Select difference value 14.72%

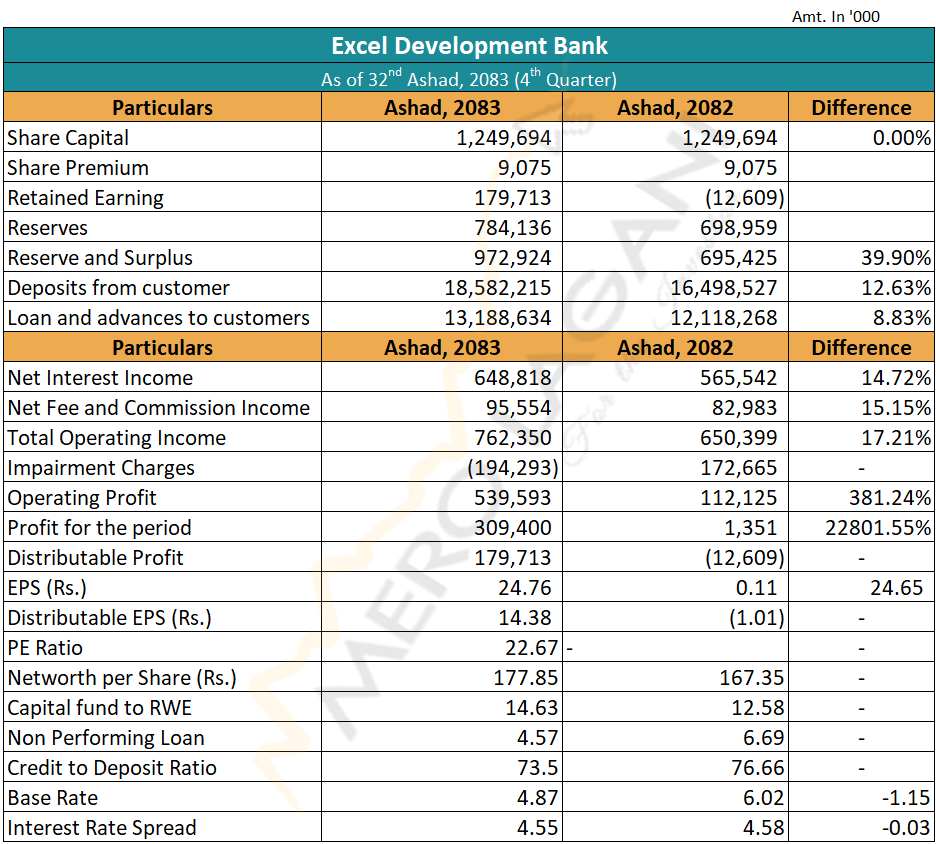895,378
